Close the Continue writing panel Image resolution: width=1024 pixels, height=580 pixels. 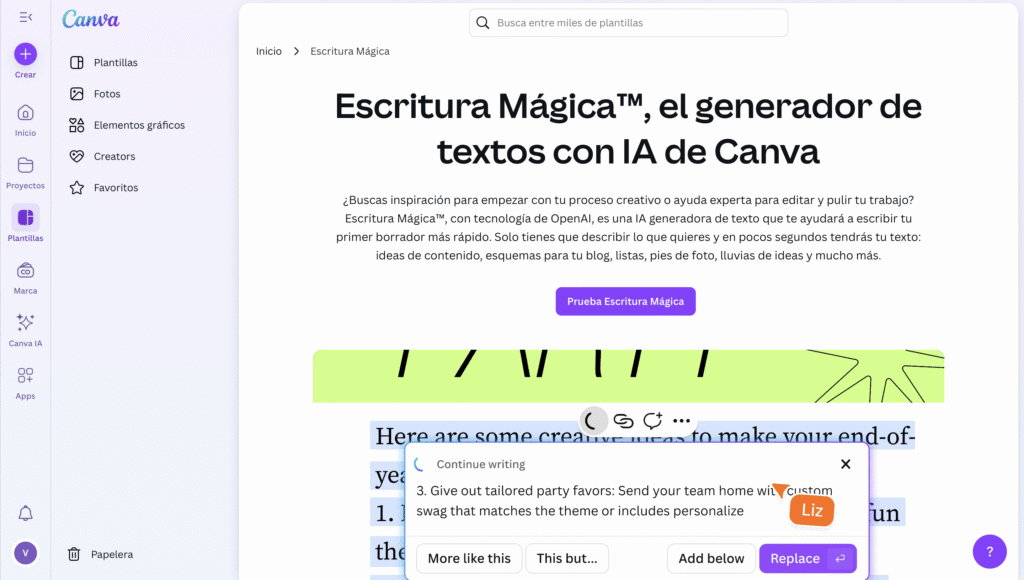pyautogui.click(x=846, y=464)
